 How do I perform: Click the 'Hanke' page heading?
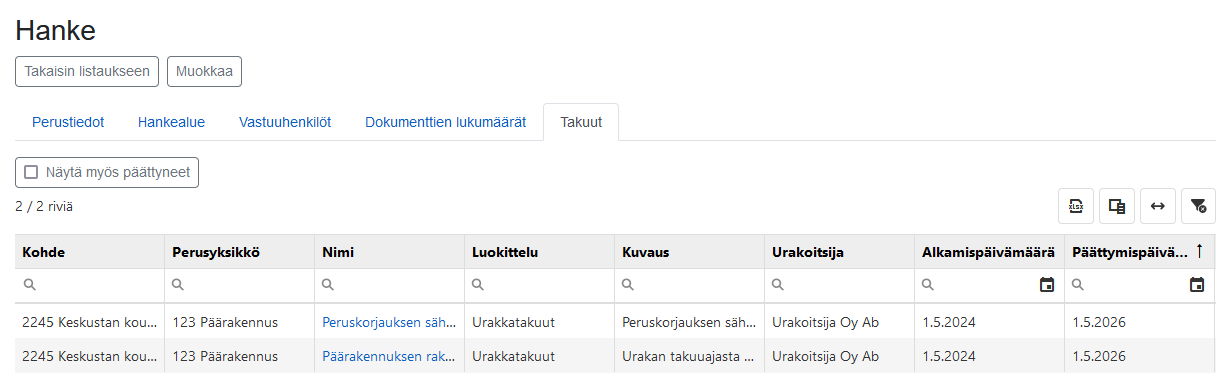(56, 30)
